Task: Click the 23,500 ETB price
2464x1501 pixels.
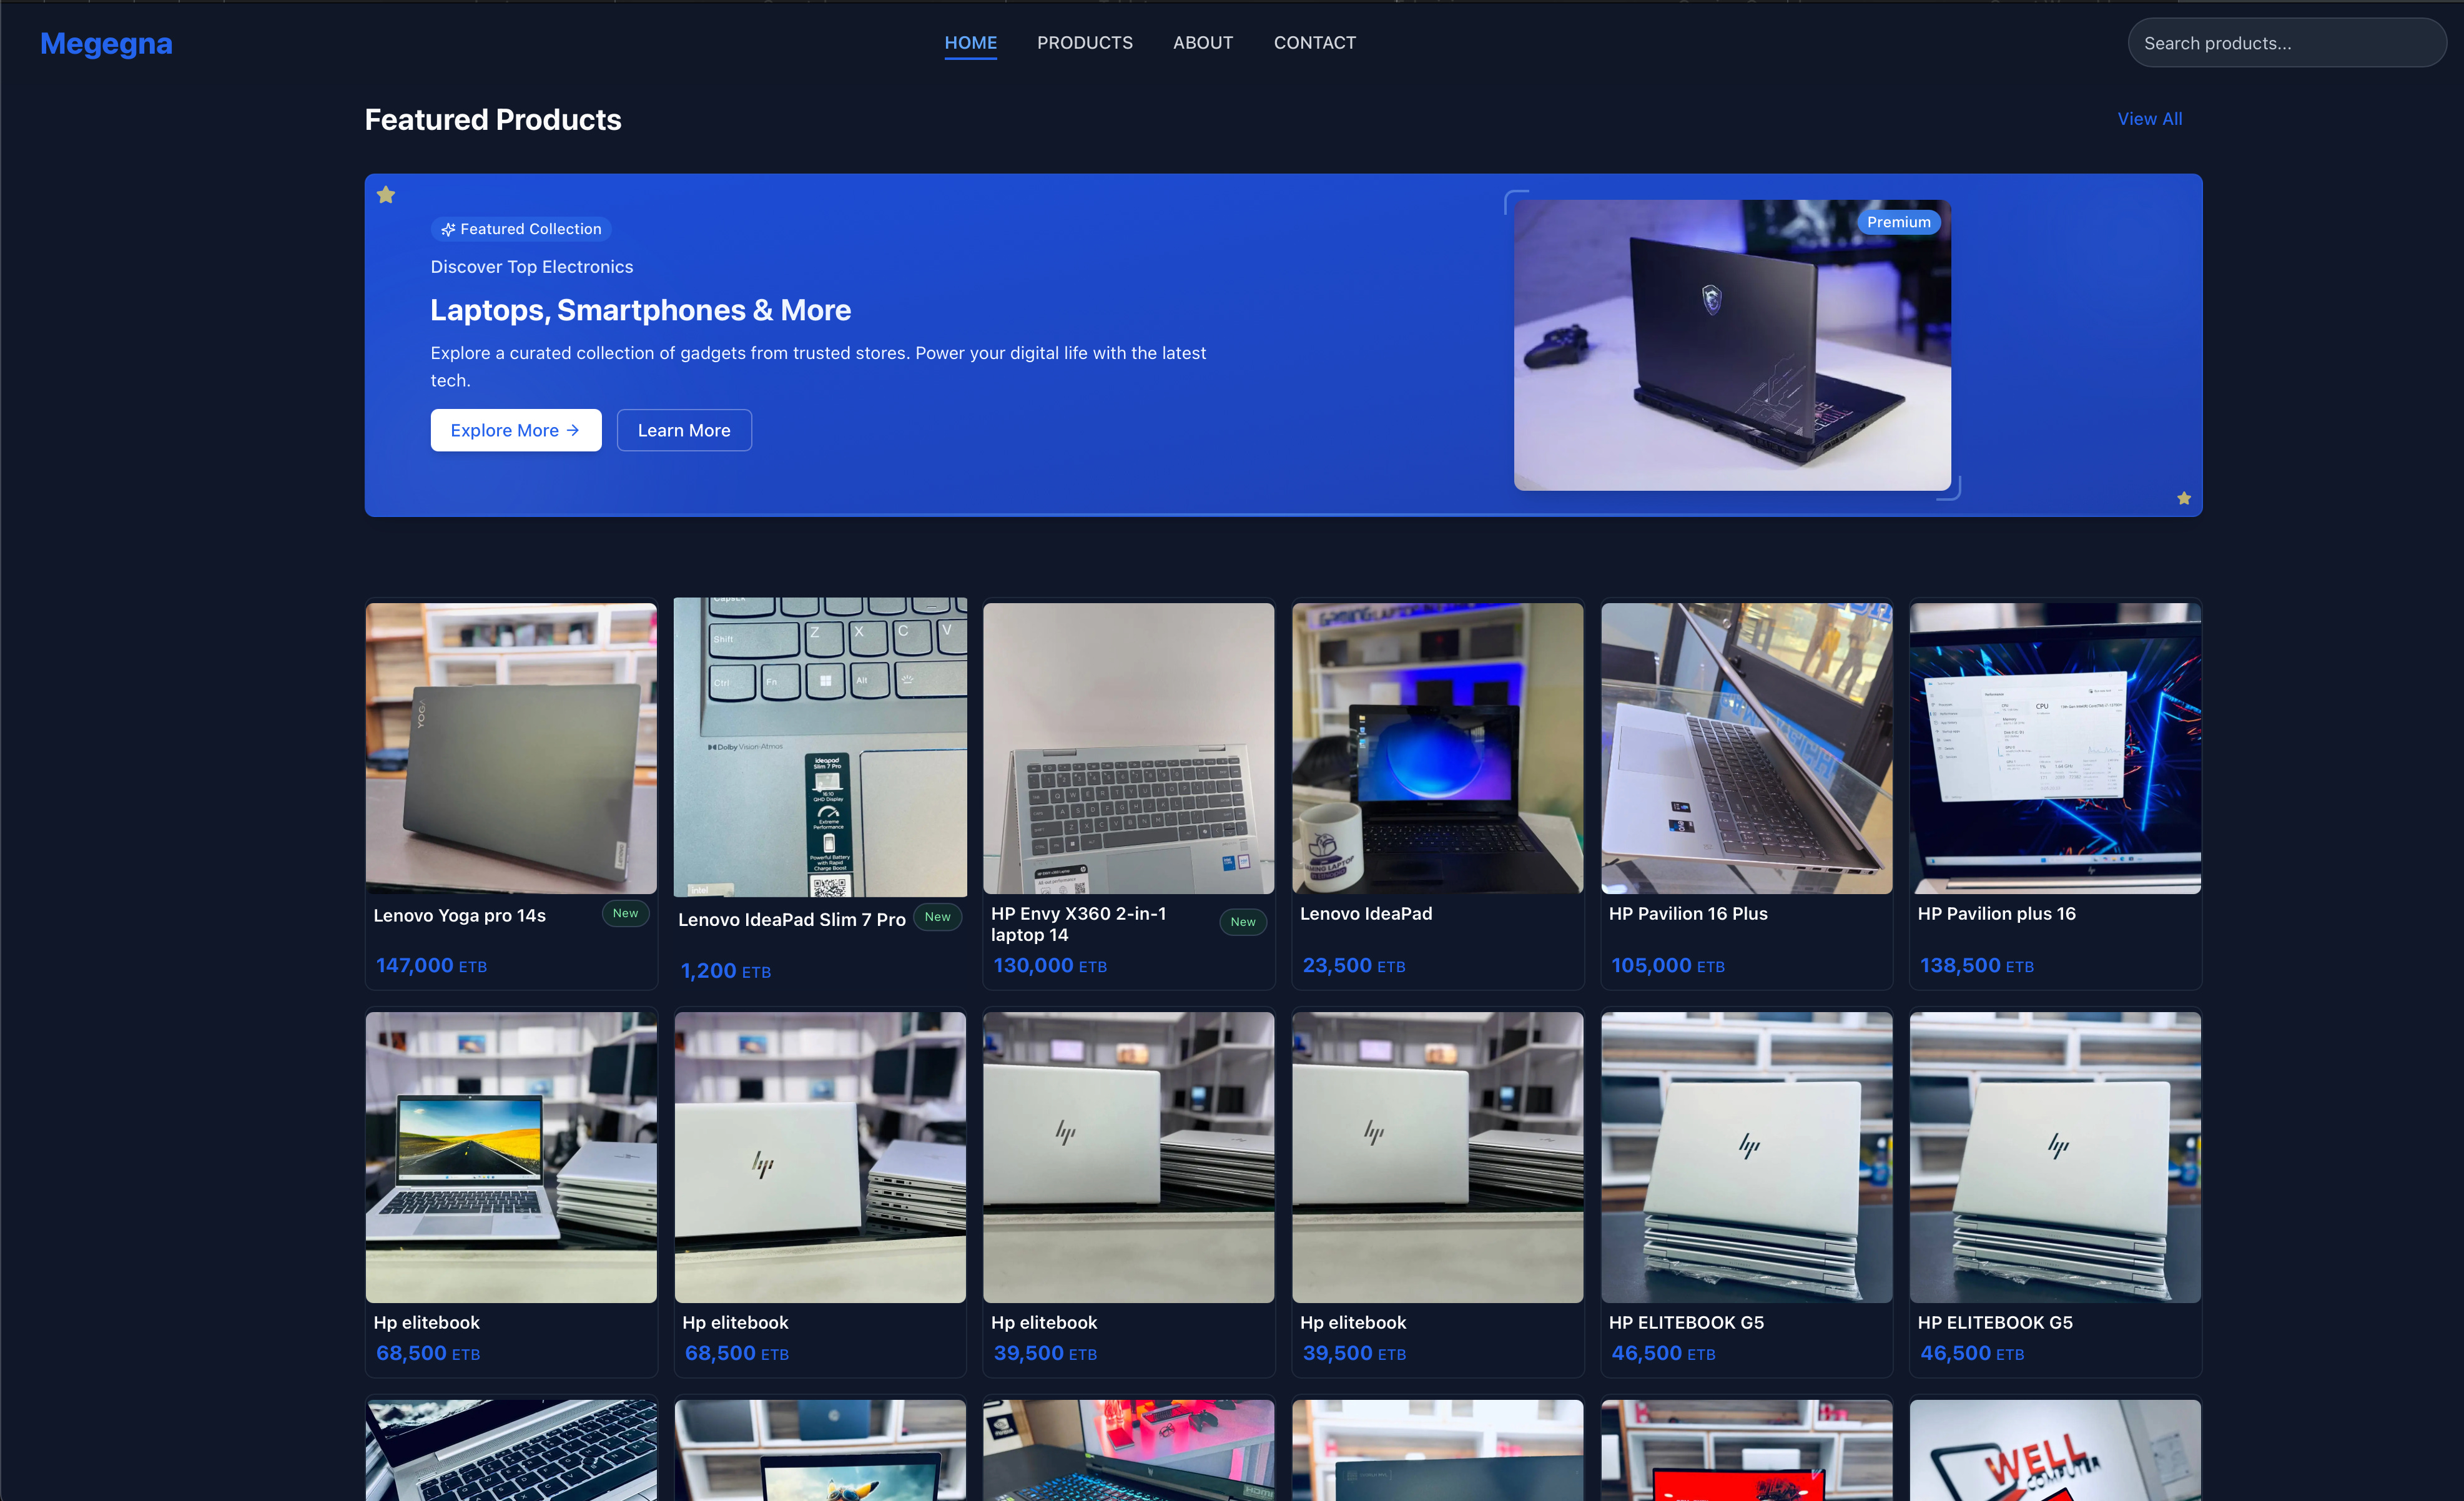Action: [x=1354, y=965]
